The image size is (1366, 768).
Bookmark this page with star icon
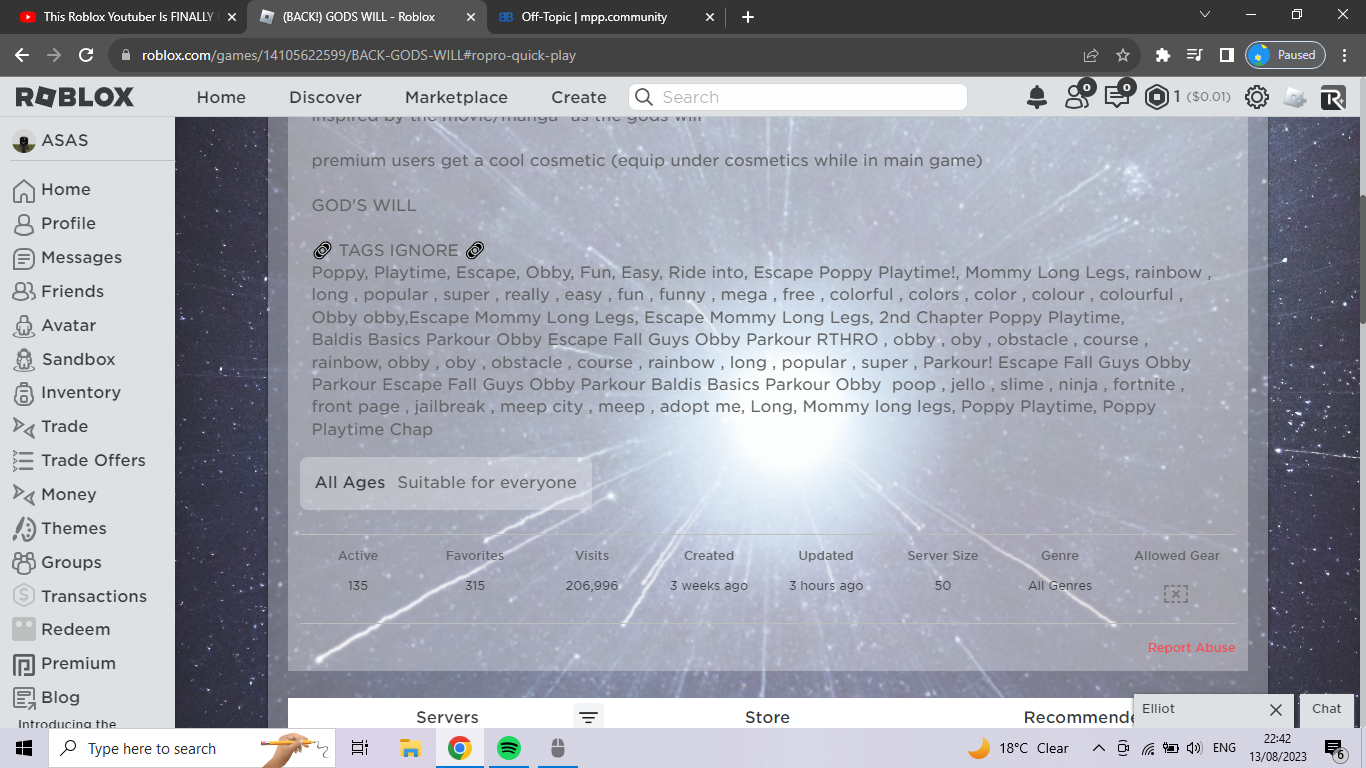pyautogui.click(x=1123, y=55)
